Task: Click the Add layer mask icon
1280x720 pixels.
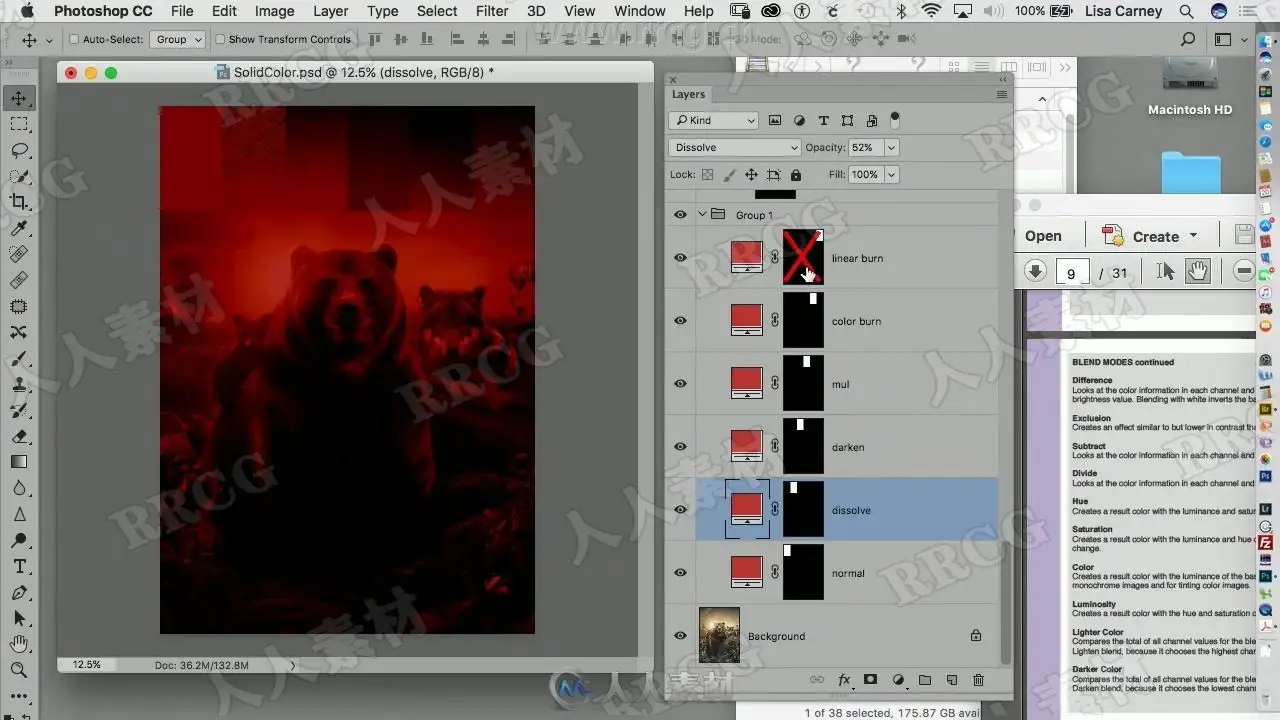Action: pos(870,680)
